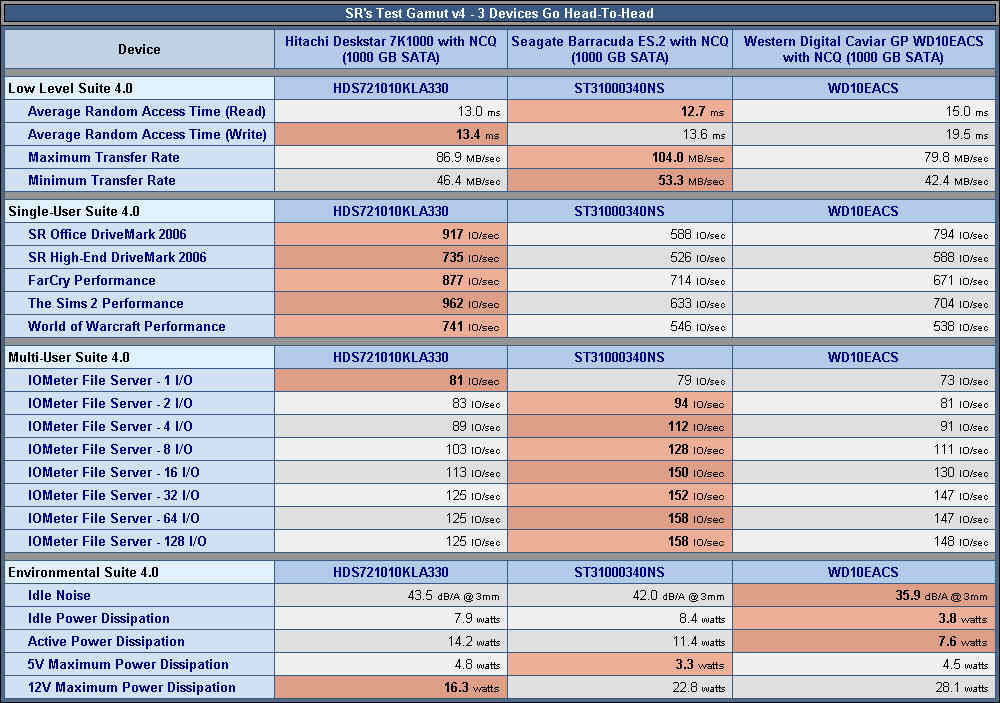Open SR High-End DriveMark 2006 link
The height and width of the screenshot is (703, 1000).
coord(117,257)
